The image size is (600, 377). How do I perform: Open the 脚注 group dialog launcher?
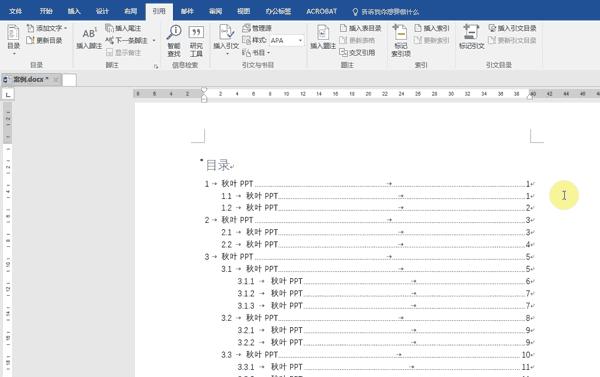(x=156, y=66)
